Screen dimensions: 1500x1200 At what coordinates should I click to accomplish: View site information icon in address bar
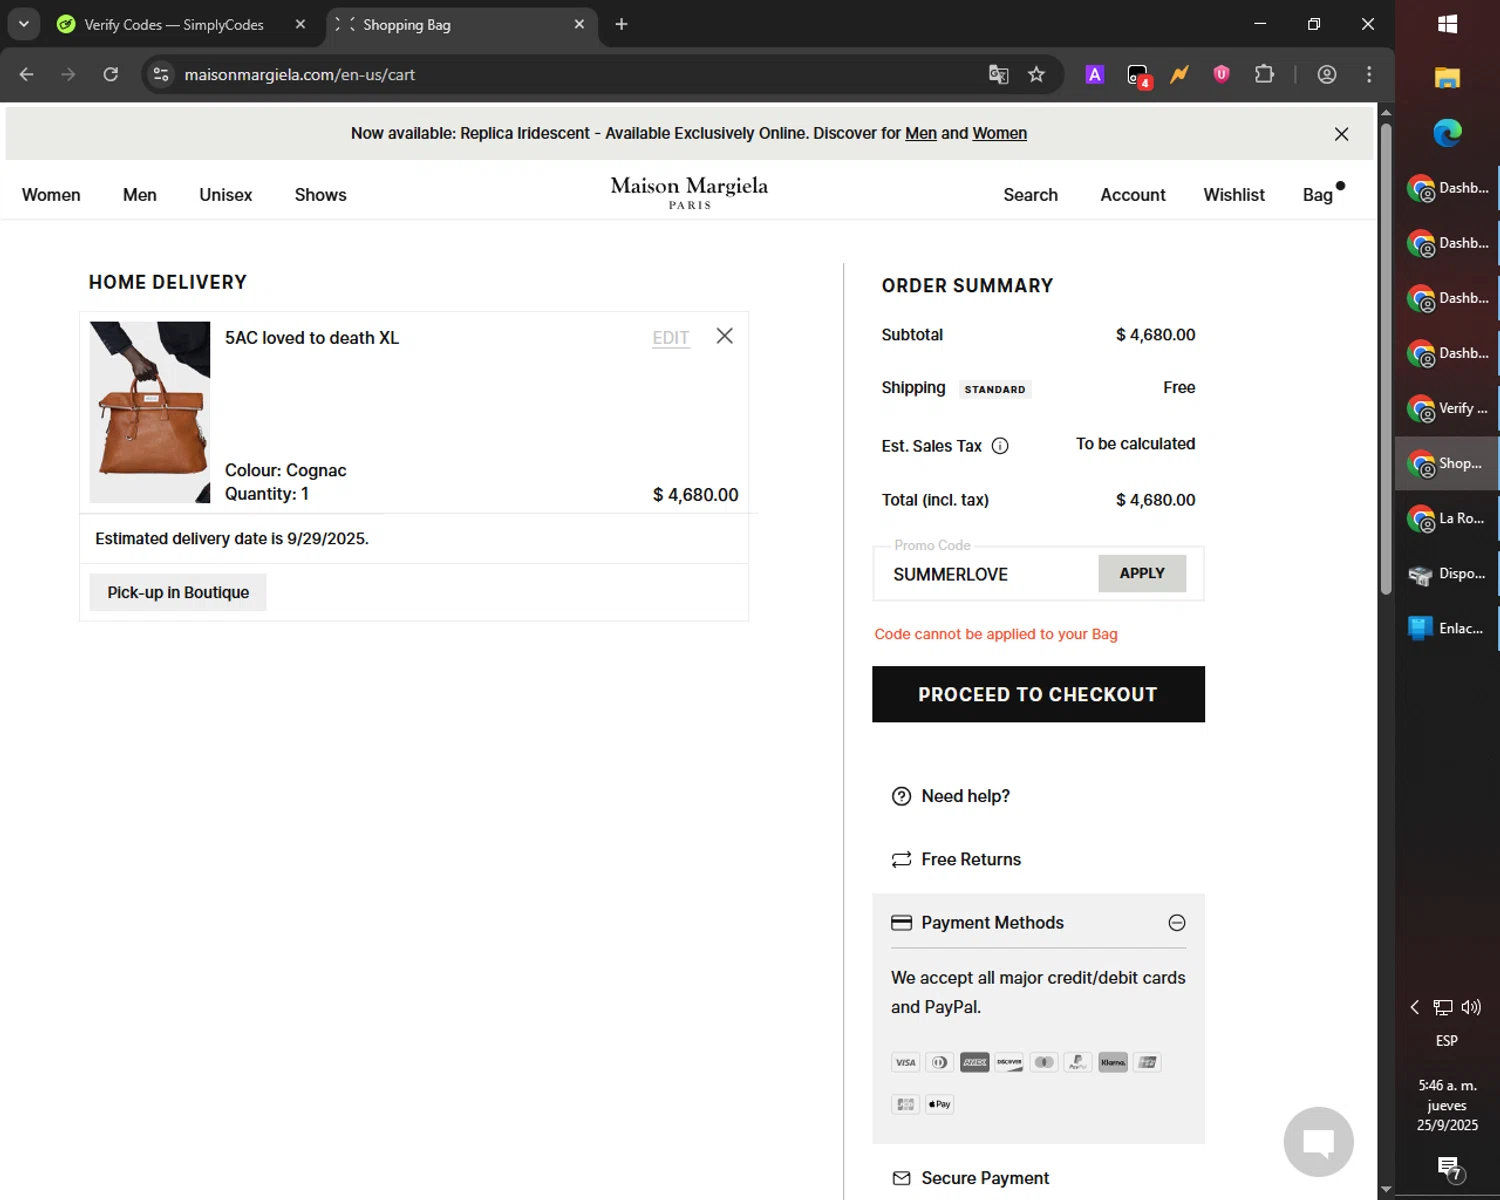(x=161, y=74)
